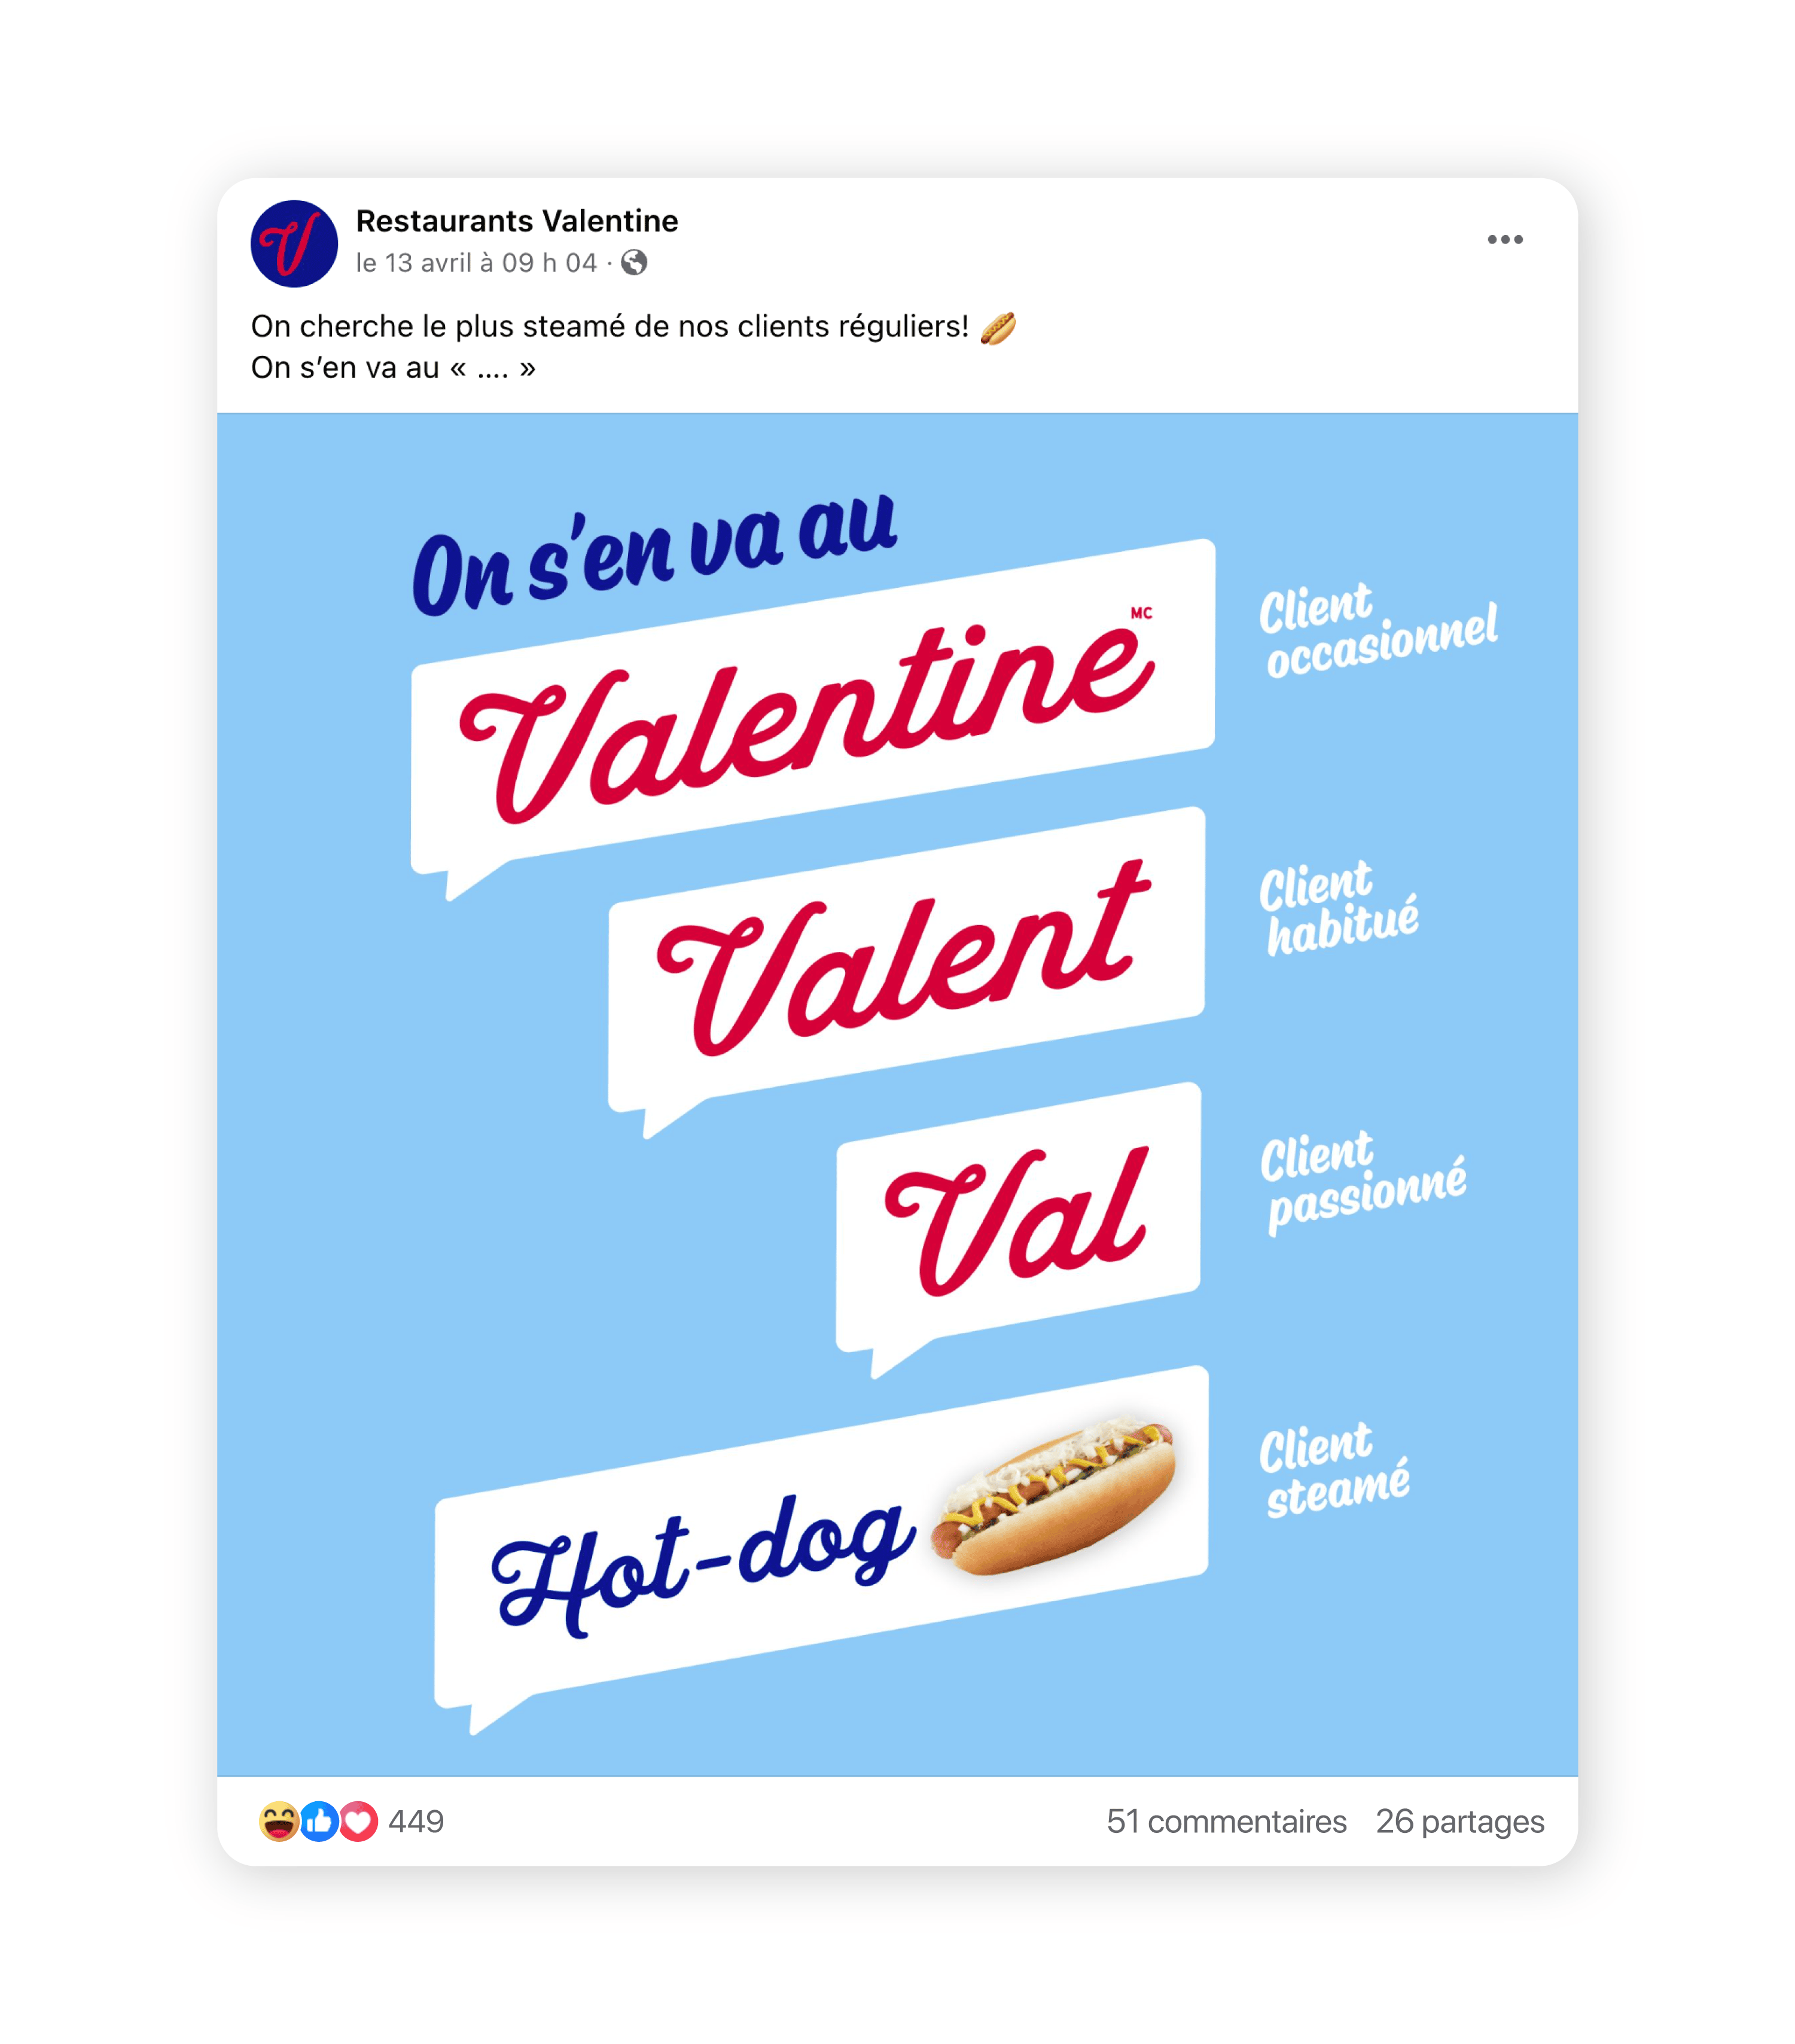
Task: Open the 51 commentaires link
Action: pyautogui.click(x=1226, y=1821)
